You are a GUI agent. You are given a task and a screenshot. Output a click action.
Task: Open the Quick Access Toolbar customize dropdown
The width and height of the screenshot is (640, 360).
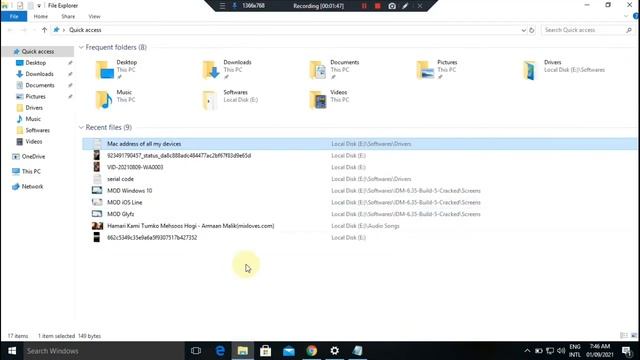(39, 6)
